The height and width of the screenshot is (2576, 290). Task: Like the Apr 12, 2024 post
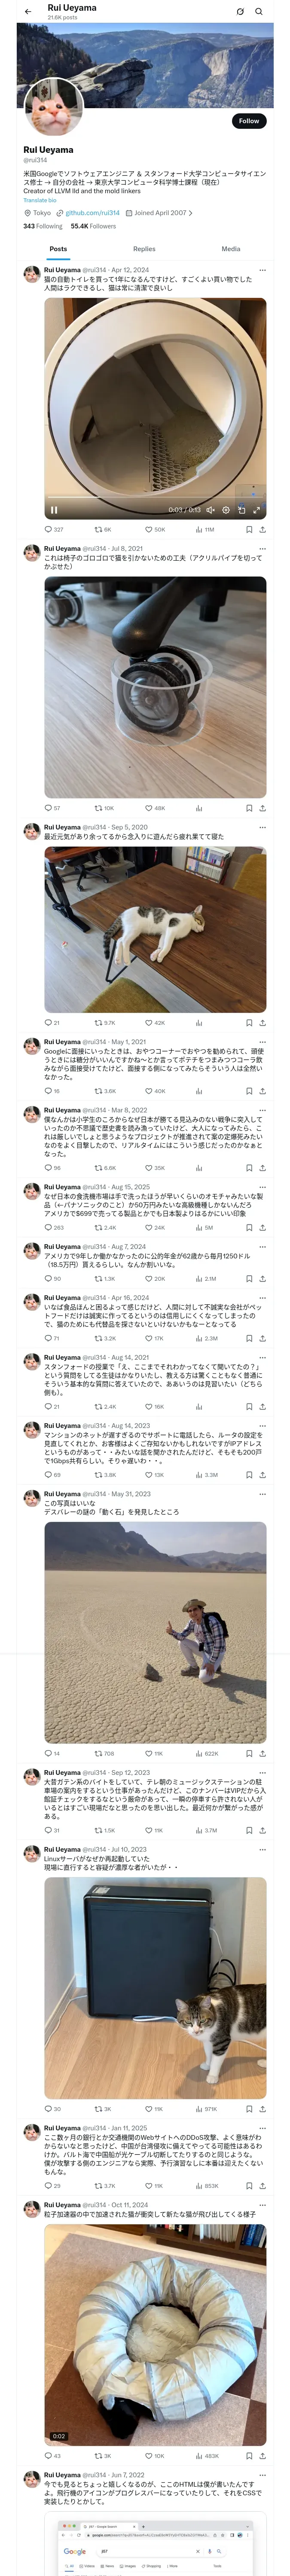[148, 530]
